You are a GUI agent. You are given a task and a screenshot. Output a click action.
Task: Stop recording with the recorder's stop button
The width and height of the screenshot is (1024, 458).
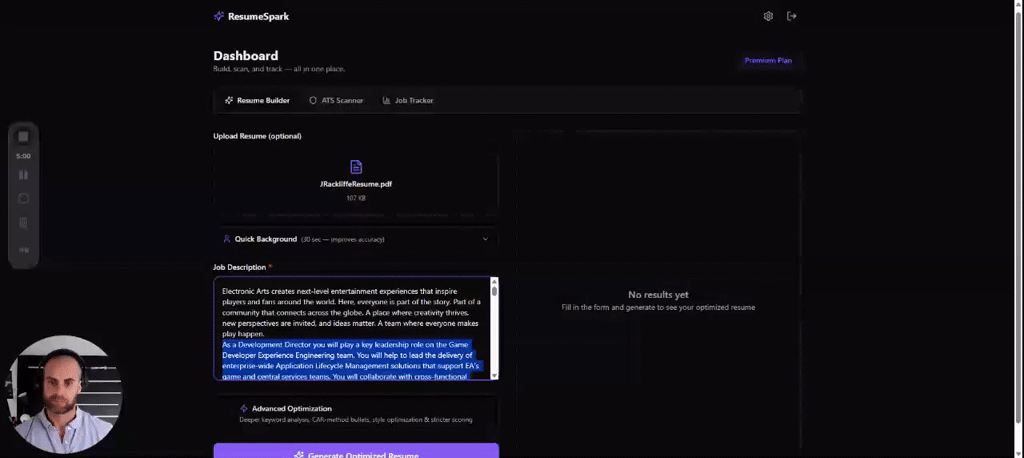24,137
